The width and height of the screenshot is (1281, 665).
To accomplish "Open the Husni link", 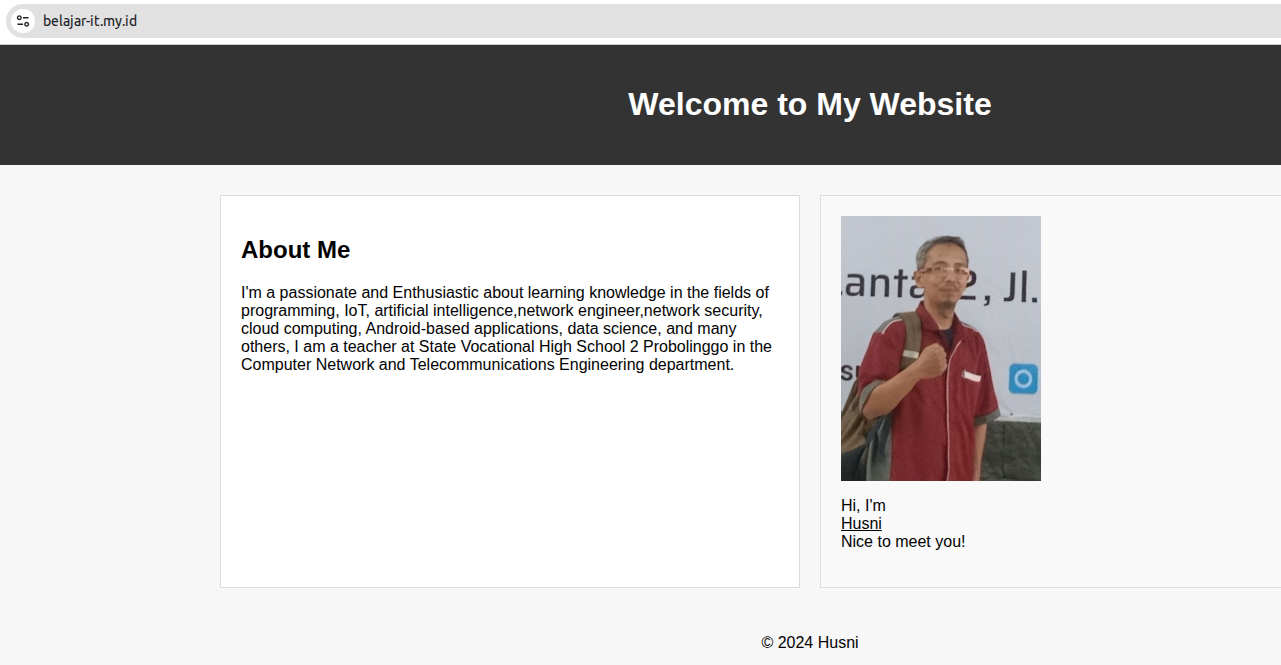I will [861, 524].
